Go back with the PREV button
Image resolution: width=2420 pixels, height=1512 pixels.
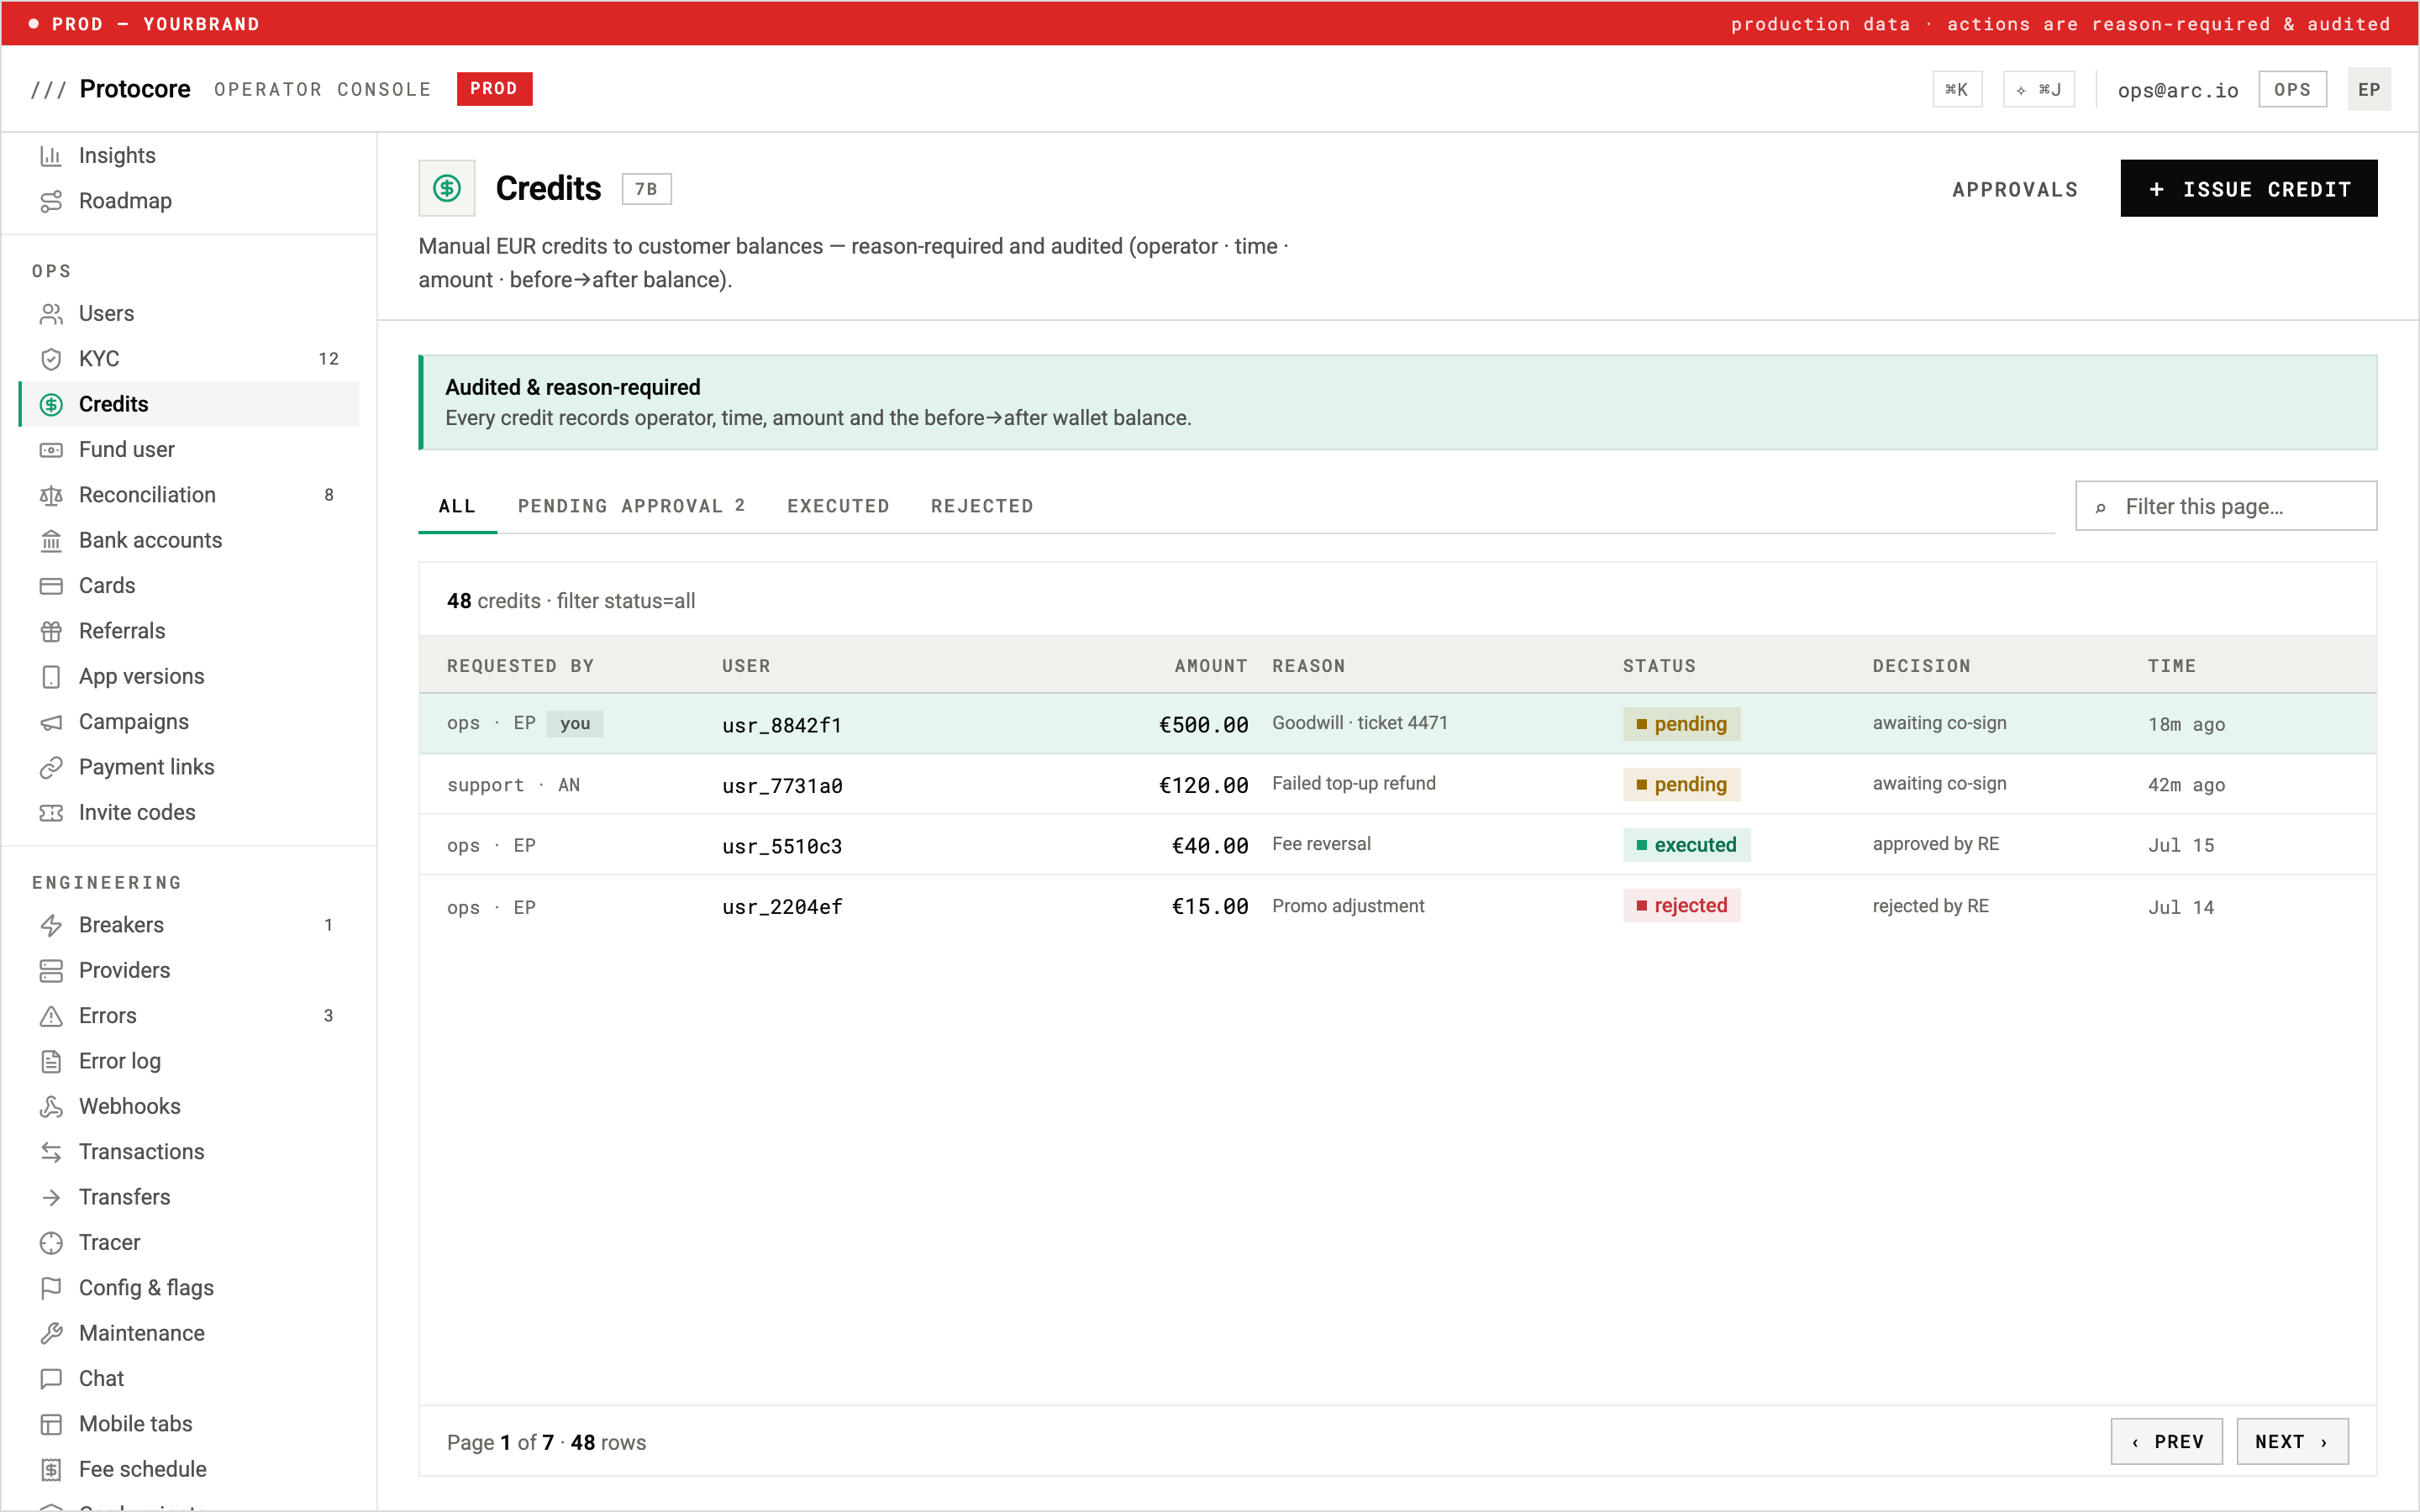click(x=2167, y=1442)
